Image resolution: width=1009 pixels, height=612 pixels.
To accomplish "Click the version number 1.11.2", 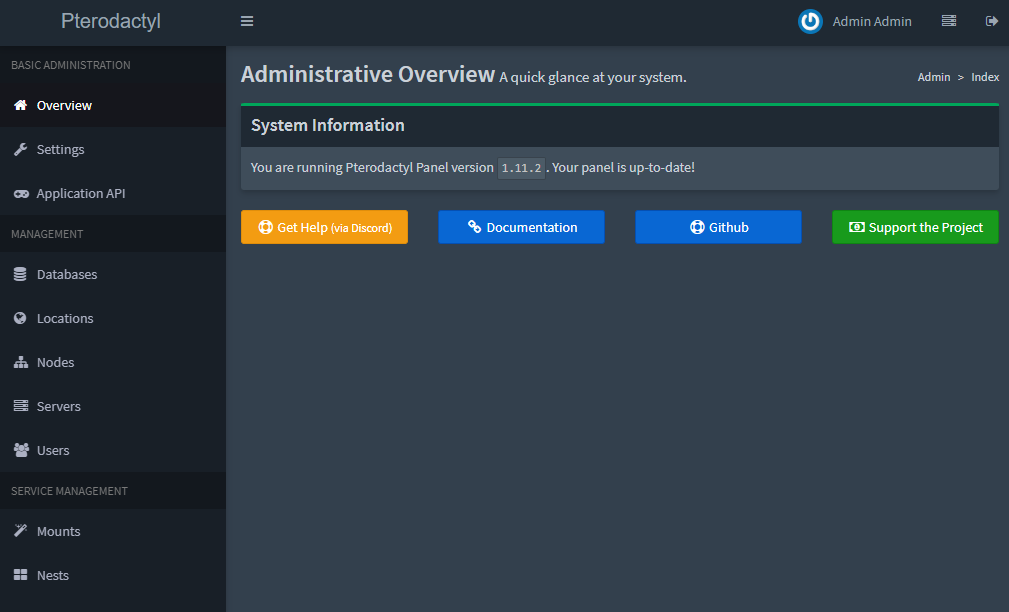I will [x=521, y=168].
